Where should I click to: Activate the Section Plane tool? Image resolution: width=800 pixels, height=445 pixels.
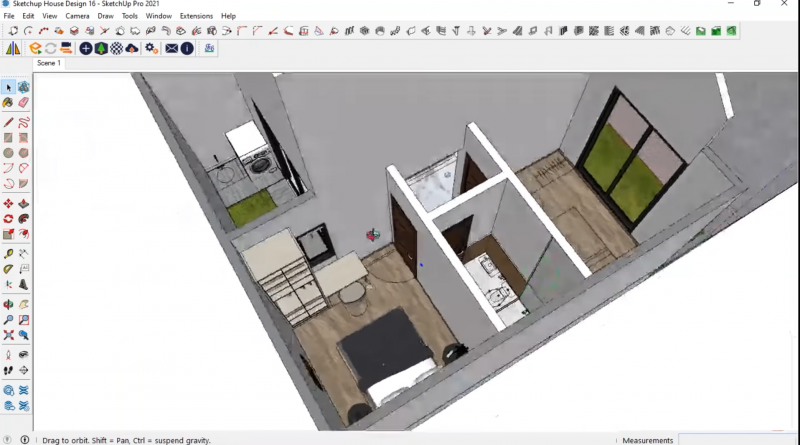pyautogui.click(x=23, y=370)
